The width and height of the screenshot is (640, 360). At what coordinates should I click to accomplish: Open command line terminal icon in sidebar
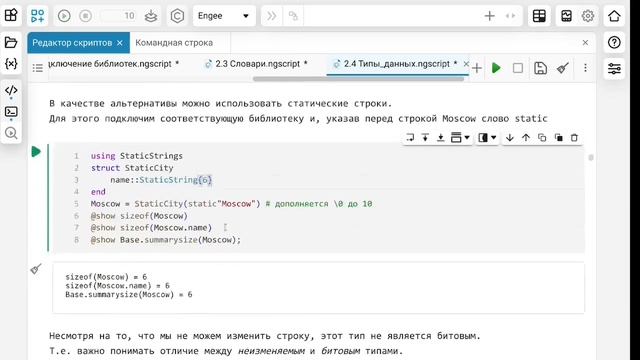[x=11, y=111]
